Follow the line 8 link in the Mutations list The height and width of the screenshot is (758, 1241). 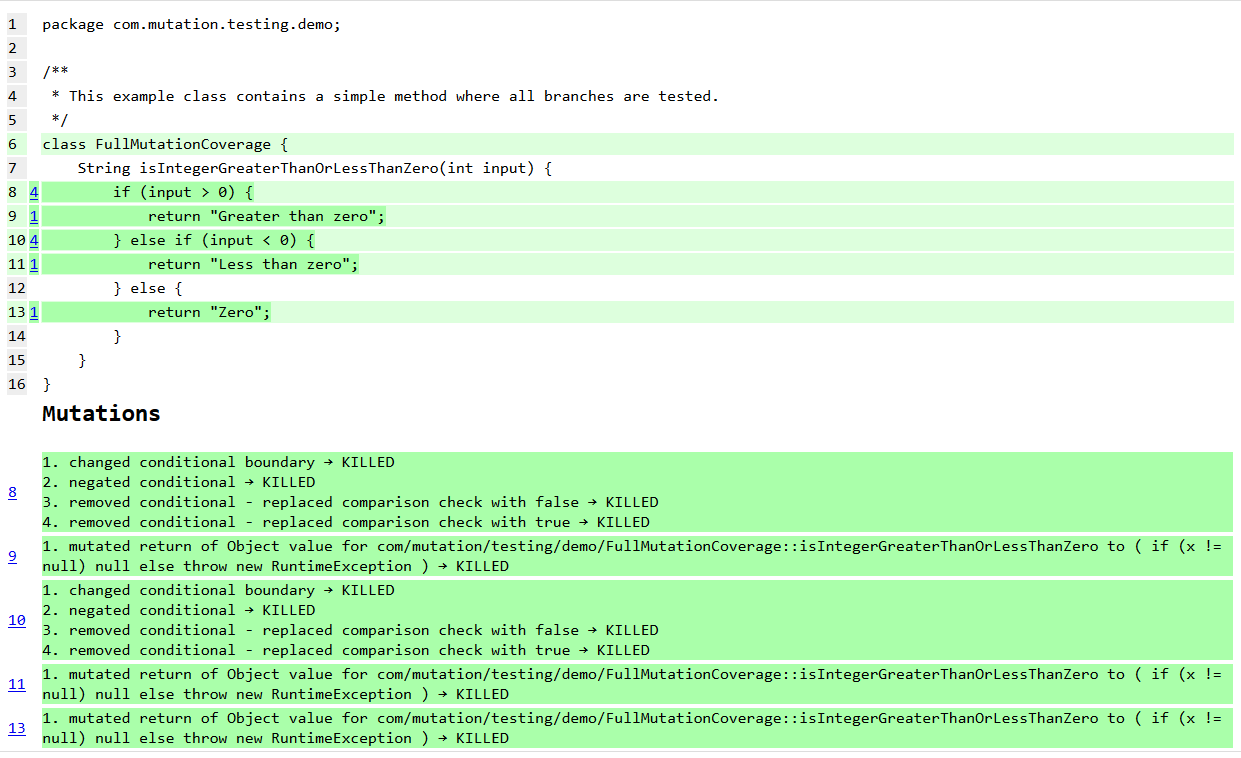[13, 492]
